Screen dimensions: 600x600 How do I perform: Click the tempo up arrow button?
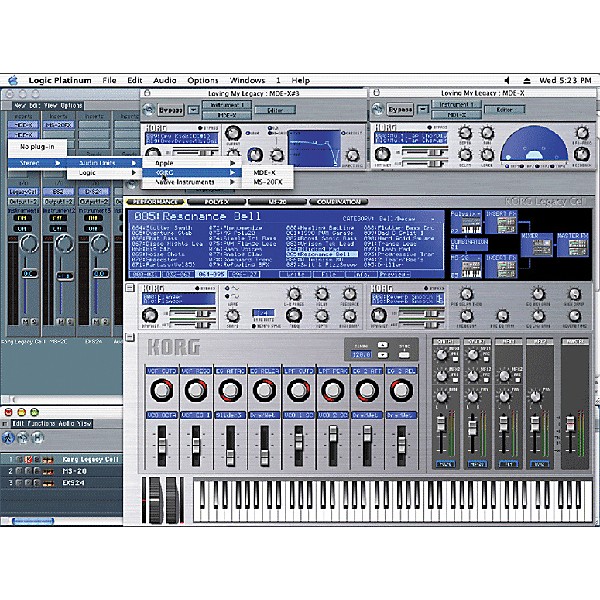[383, 345]
